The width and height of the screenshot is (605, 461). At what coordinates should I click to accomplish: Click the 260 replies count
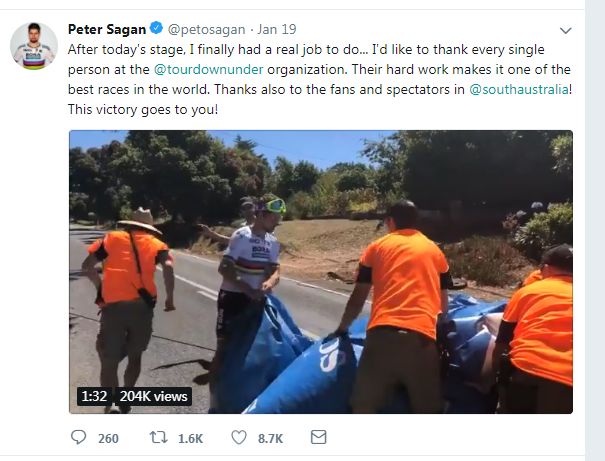[x=108, y=439]
